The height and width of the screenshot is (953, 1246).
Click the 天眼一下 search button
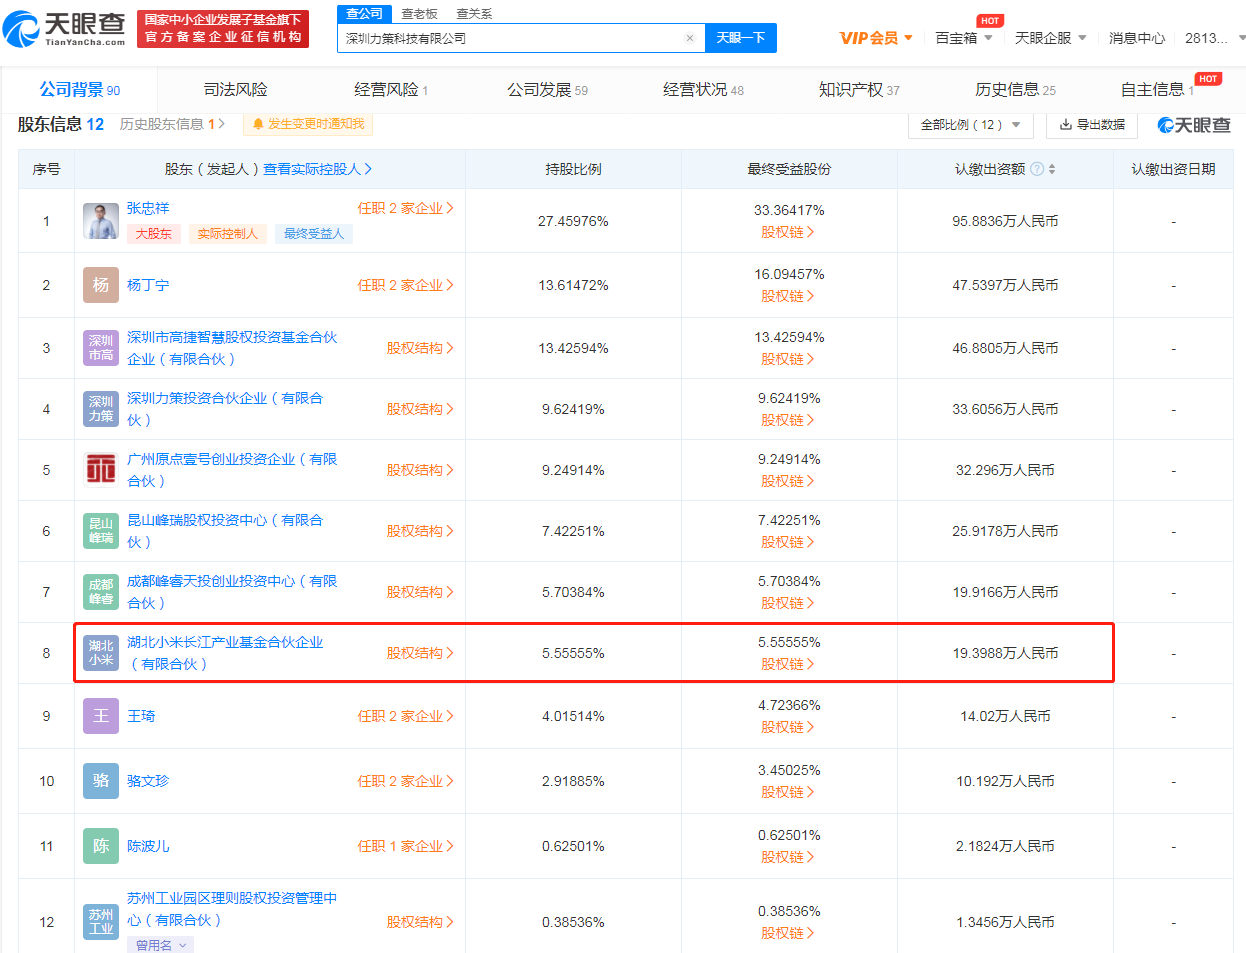740,37
